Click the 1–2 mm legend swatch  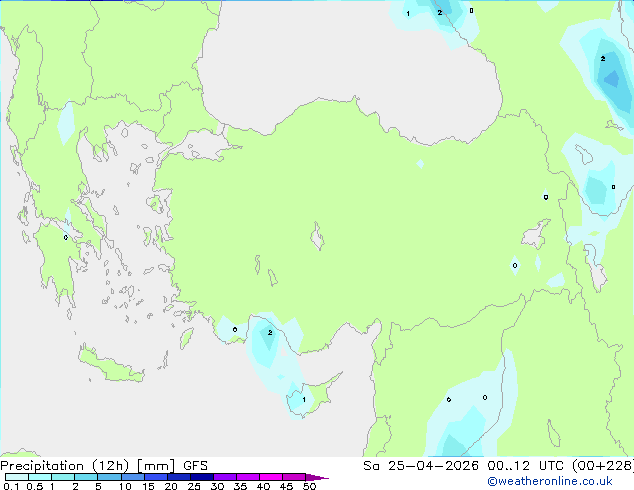coord(63,477)
